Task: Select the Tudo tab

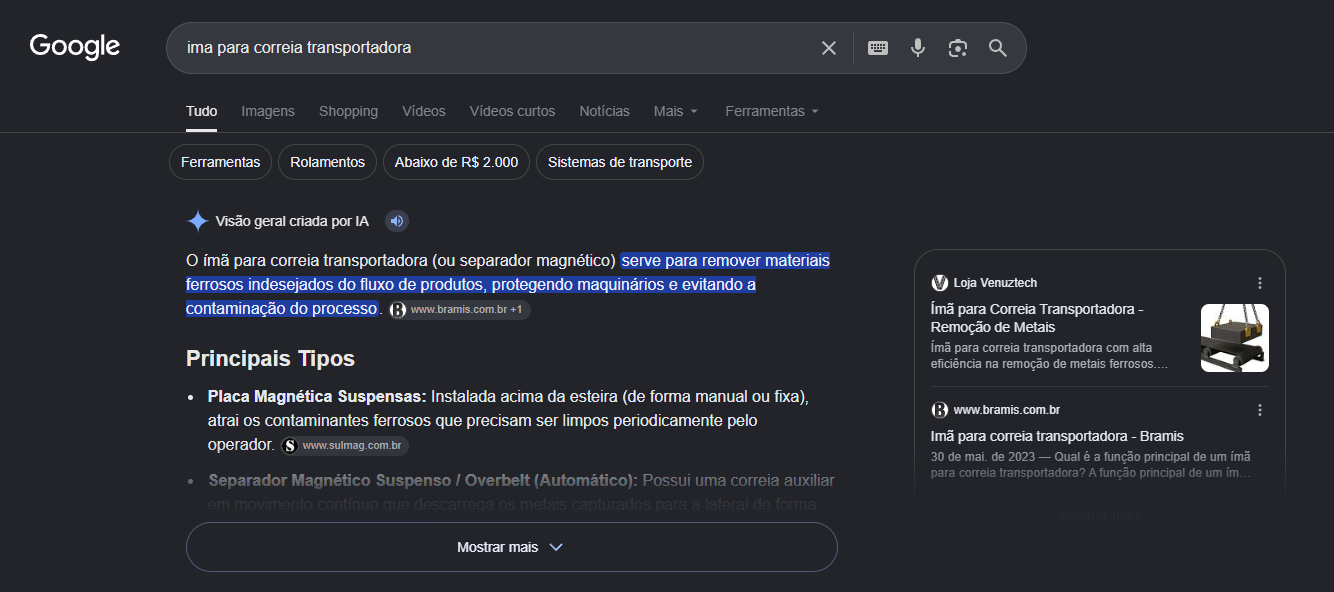Action: [x=201, y=111]
